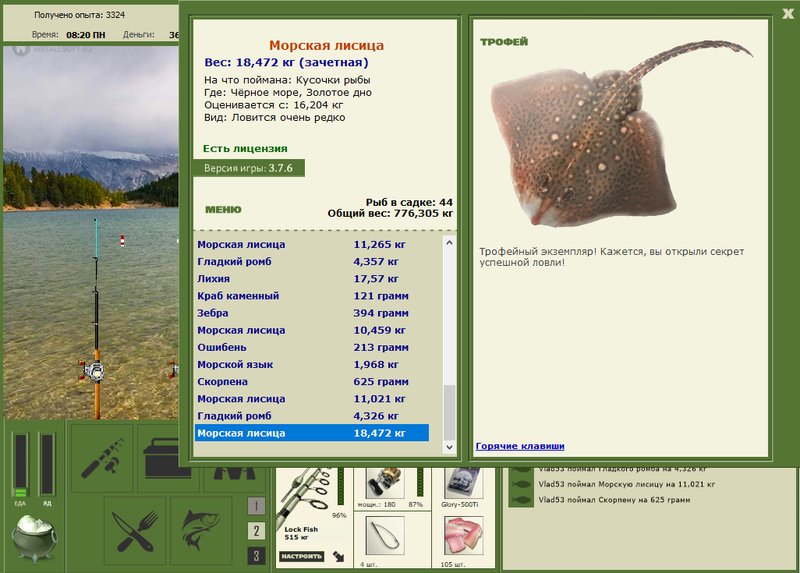Click the fish list scroll-down arrow
This screenshot has height=573, width=800.
(449, 447)
